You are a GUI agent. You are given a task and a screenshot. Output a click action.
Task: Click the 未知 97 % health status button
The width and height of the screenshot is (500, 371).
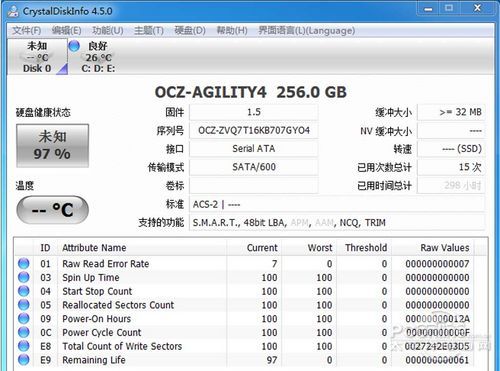(52, 146)
